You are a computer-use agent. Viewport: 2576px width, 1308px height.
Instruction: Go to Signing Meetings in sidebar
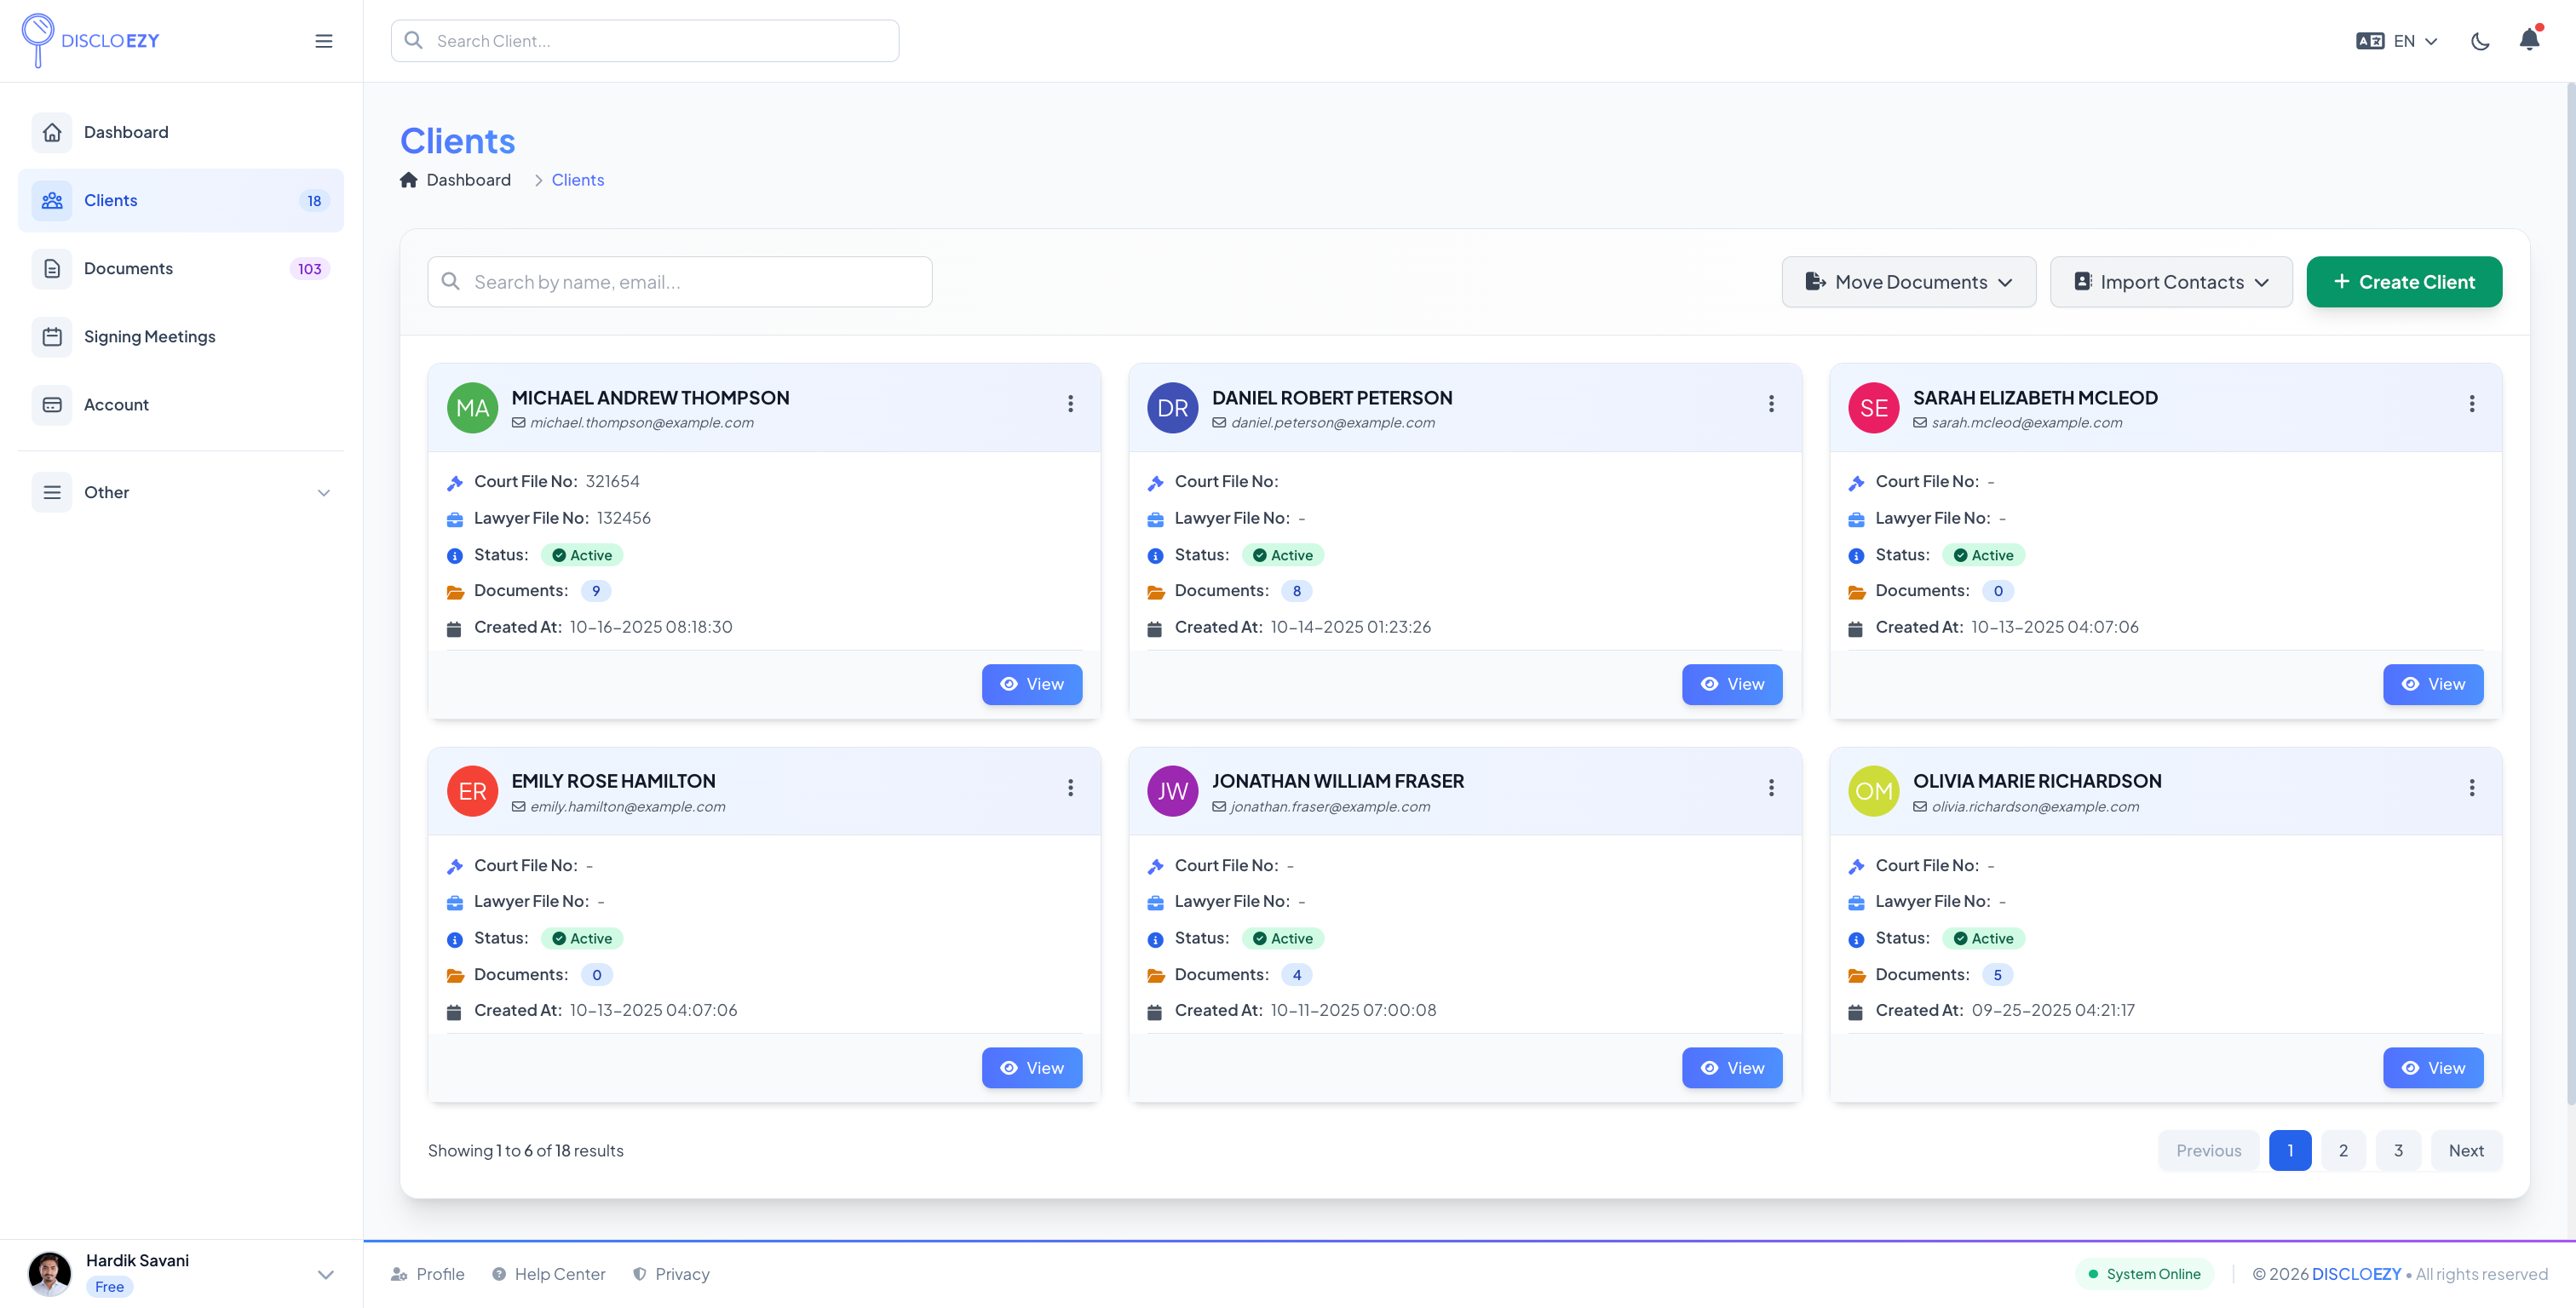(x=149, y=336)
